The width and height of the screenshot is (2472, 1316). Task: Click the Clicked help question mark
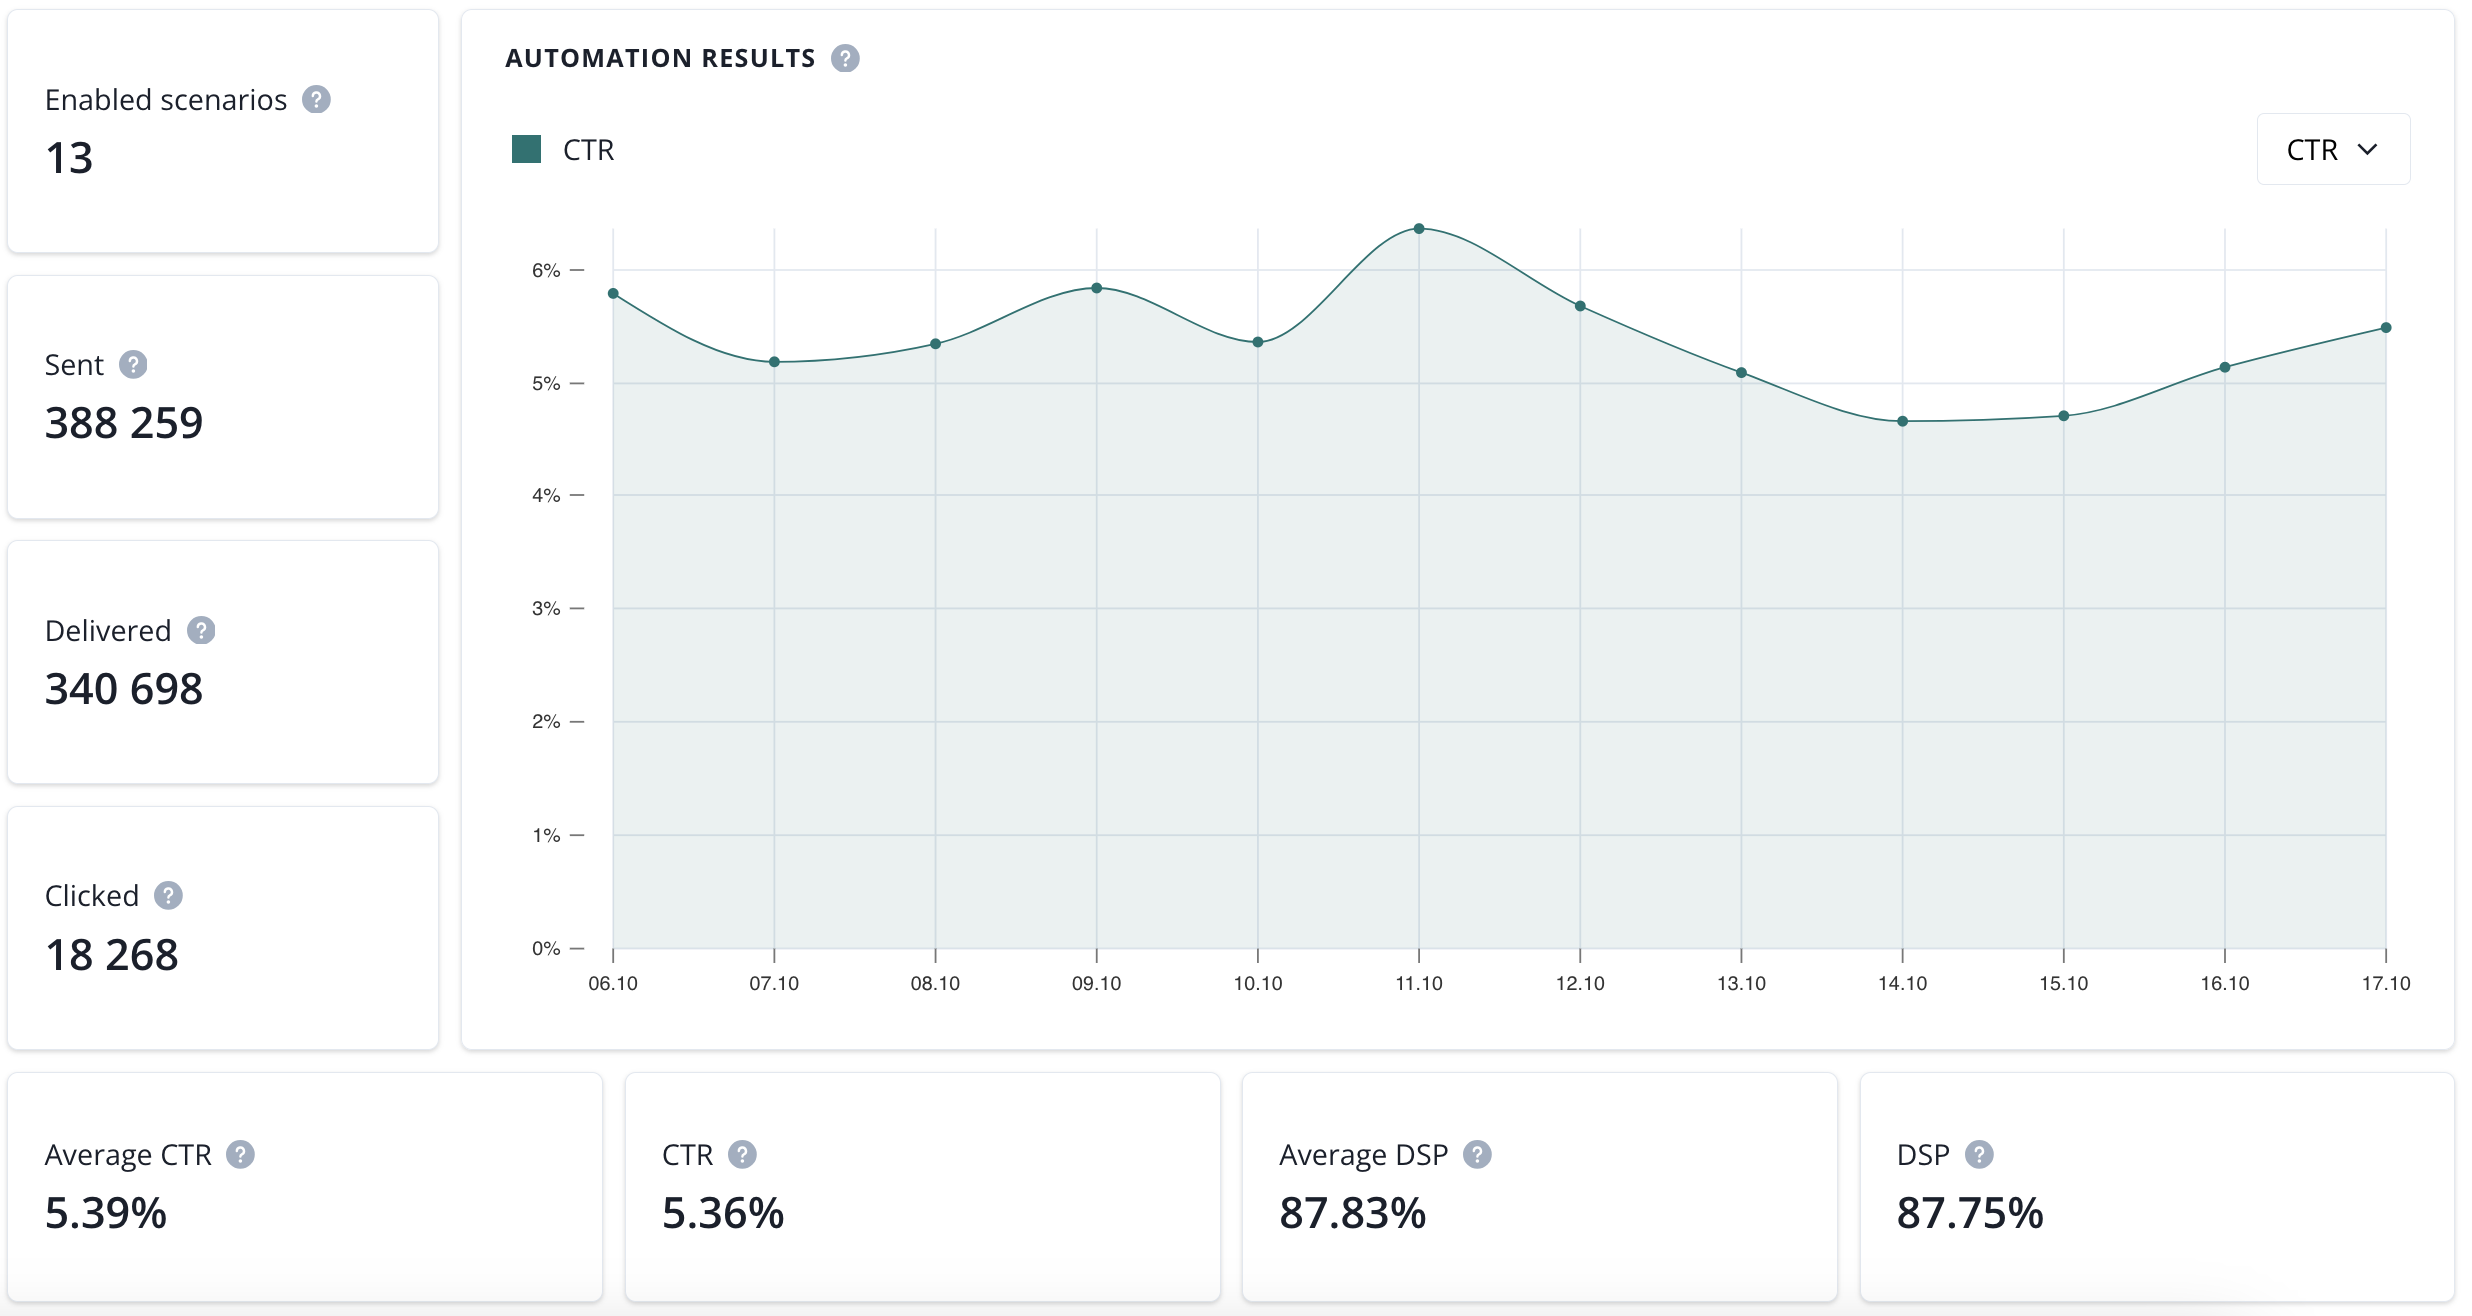pos(168,896)
